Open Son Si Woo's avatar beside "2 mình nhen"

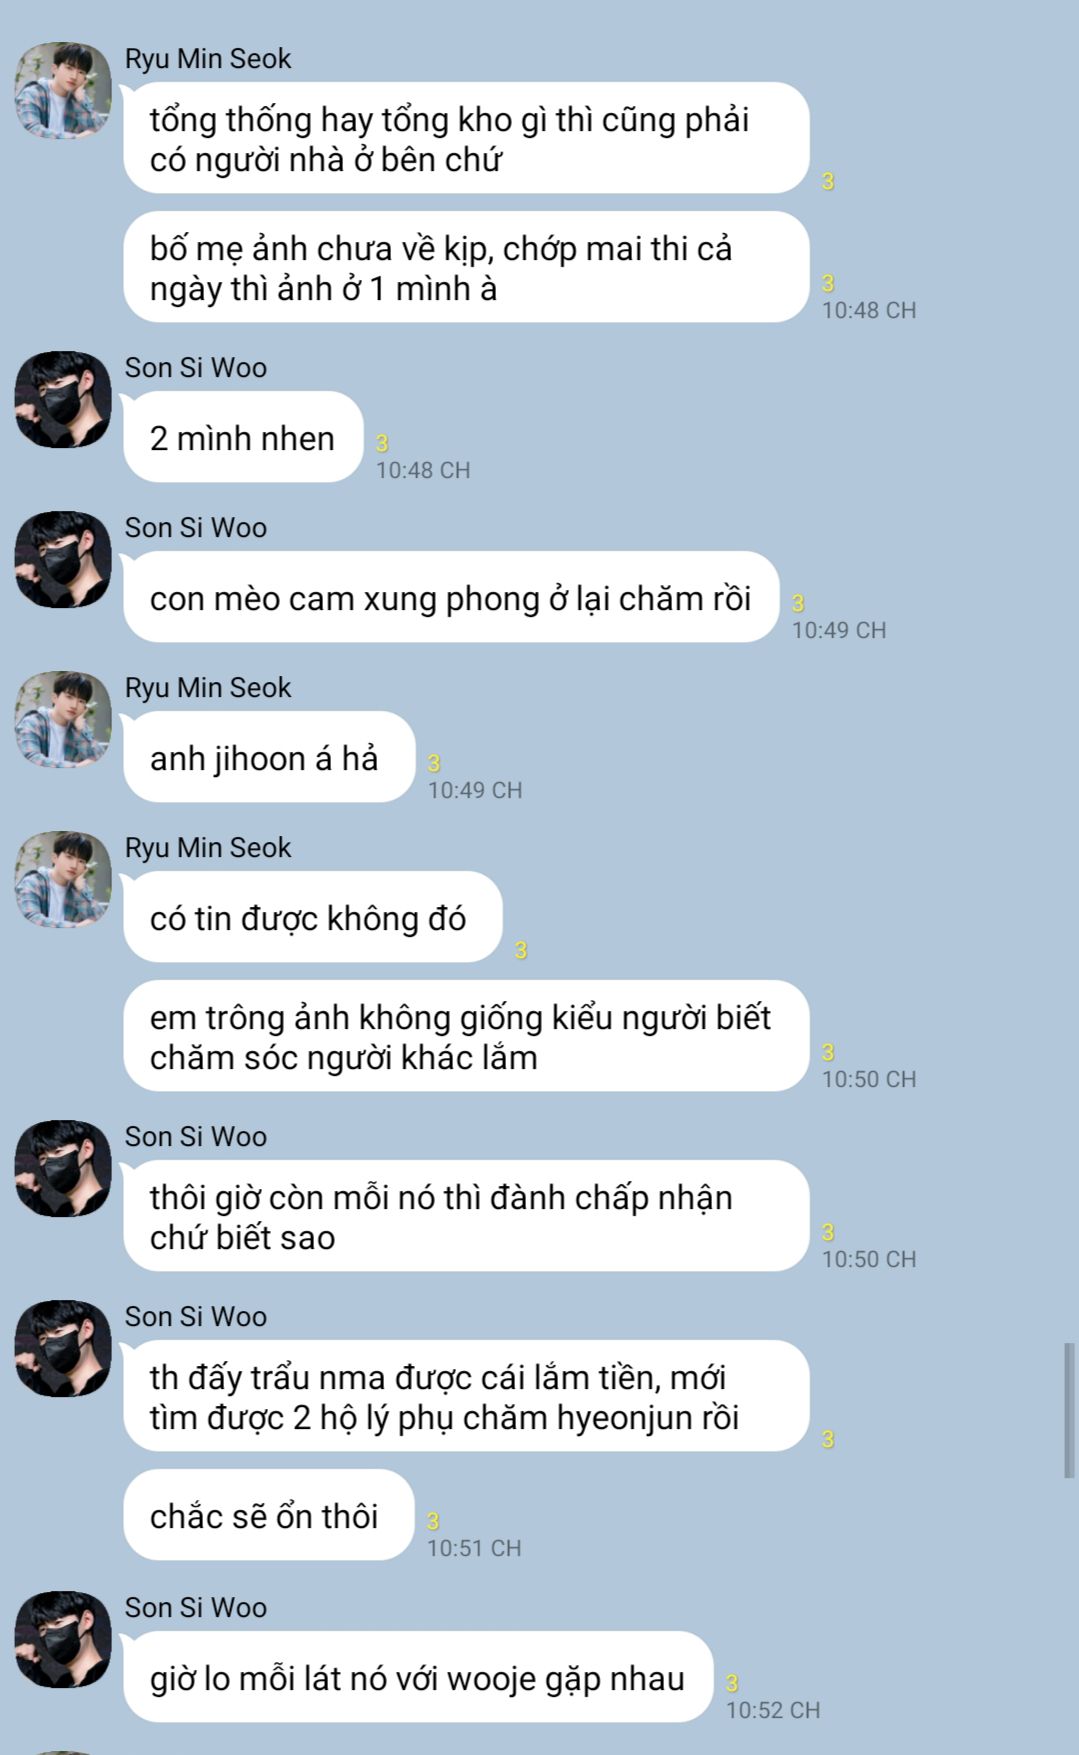(x=62, y=399)
